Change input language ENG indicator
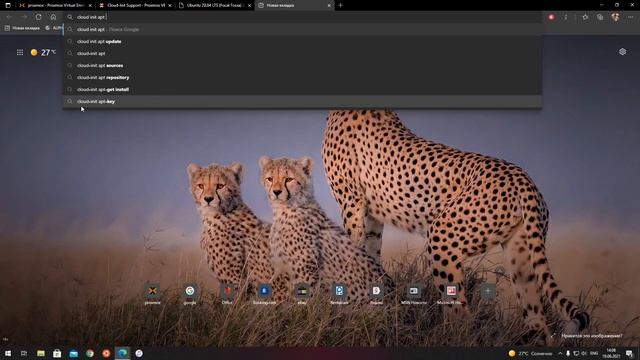The height and width of the screenshot is (360, 640). pyautogui.click(x=594, y=353)
